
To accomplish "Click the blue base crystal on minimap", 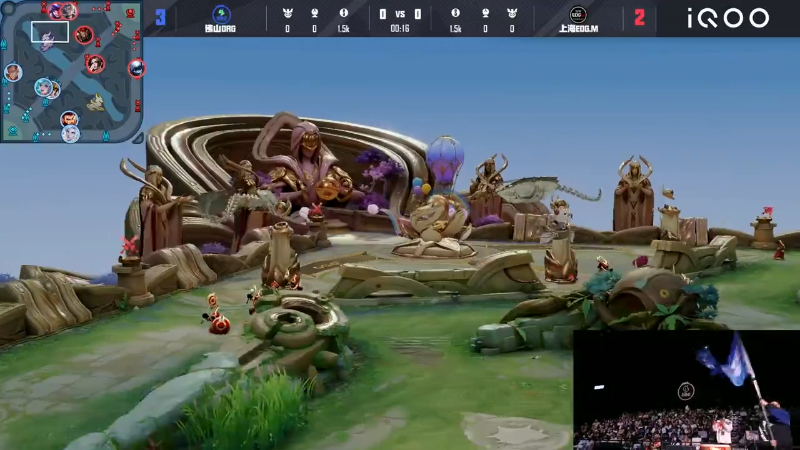I will pos(13,131).
